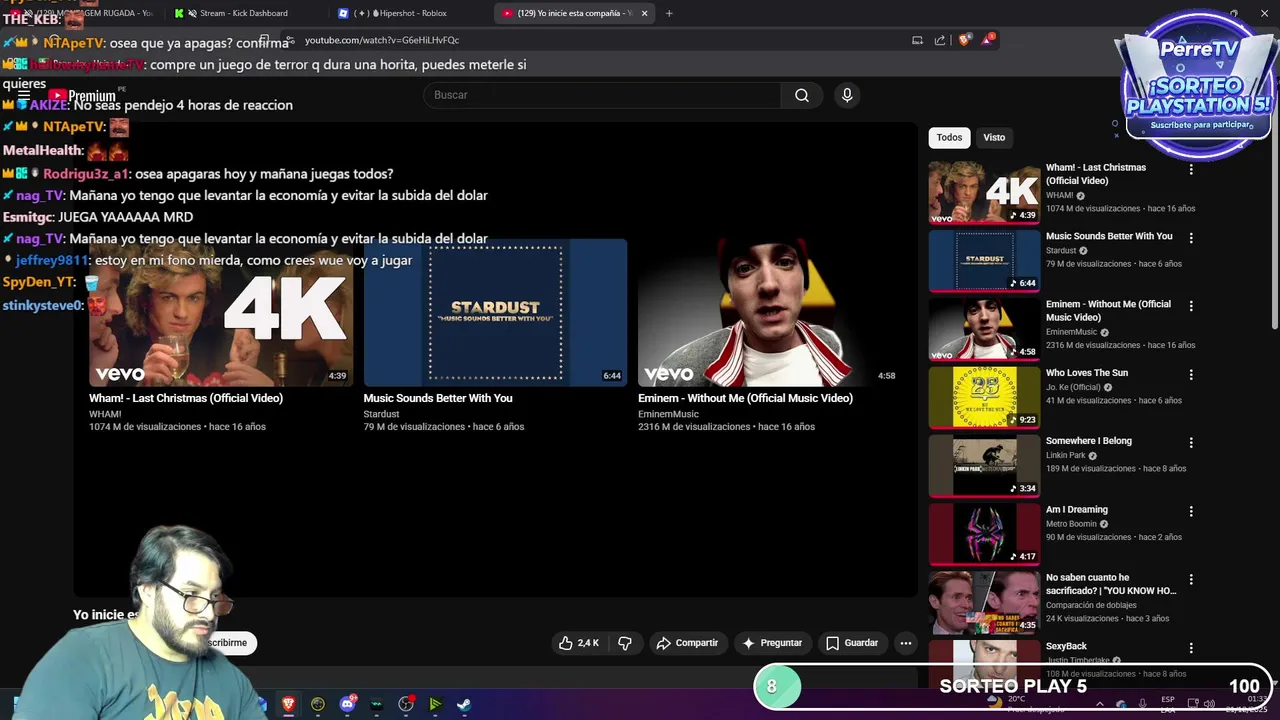Click sidebar No saben cuanto he sacrificado thumbnail
The image size is (1280, 720).
click(984, 602)
